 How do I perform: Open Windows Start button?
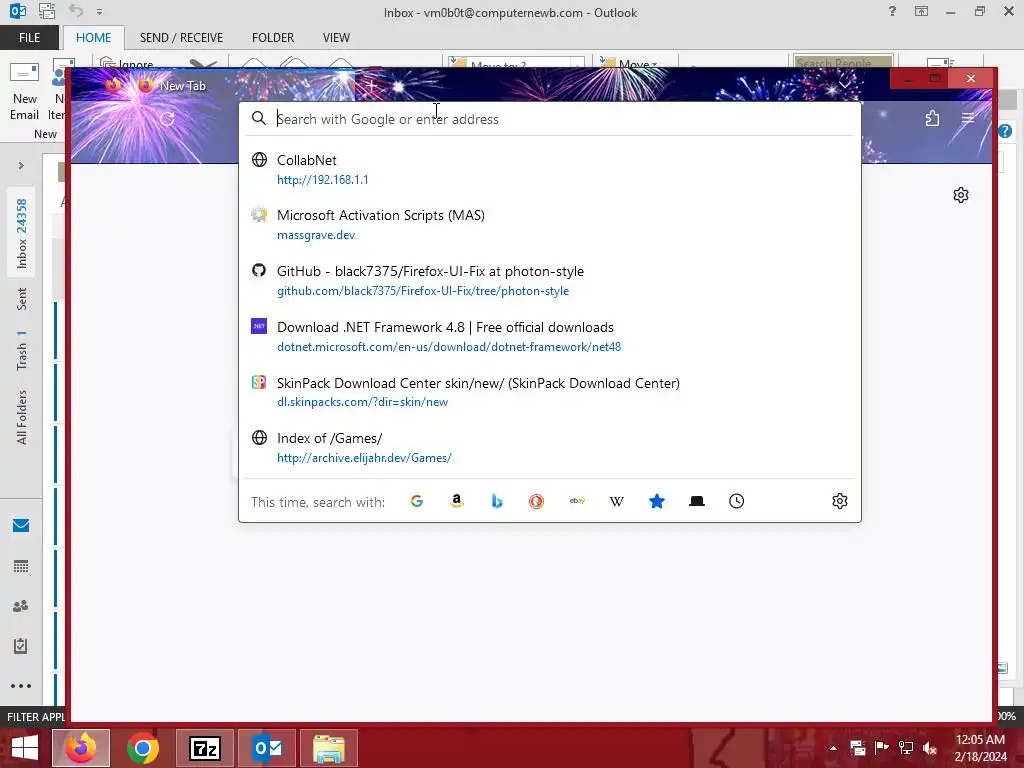[24, 748]
